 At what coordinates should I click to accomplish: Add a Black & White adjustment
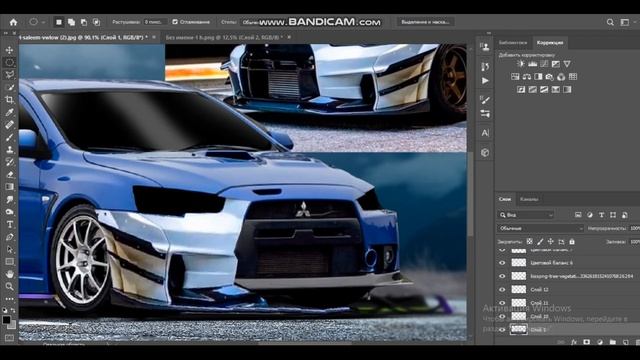tap(538, 77)
